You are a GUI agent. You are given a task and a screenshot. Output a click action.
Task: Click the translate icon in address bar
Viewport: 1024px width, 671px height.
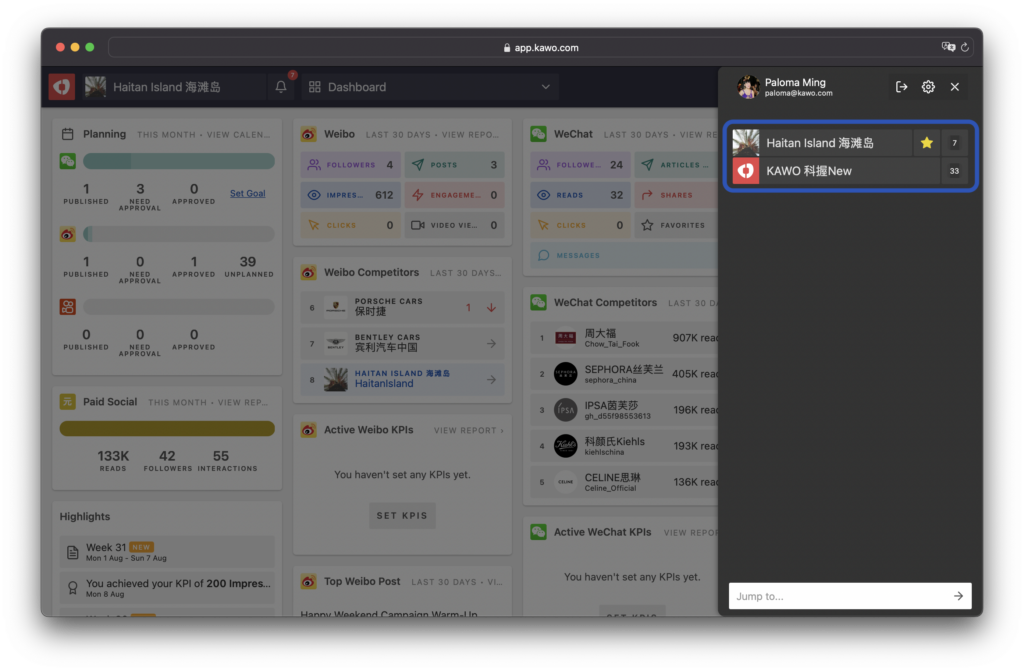pos(948,47)
